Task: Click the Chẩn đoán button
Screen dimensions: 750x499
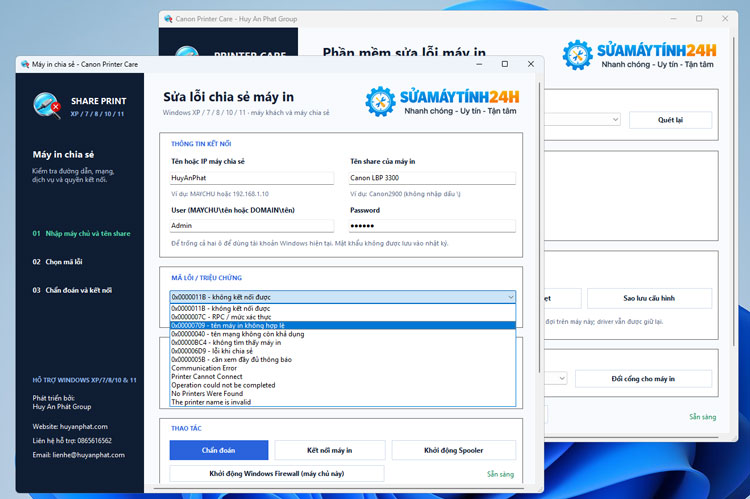Action: pos(219,450)
